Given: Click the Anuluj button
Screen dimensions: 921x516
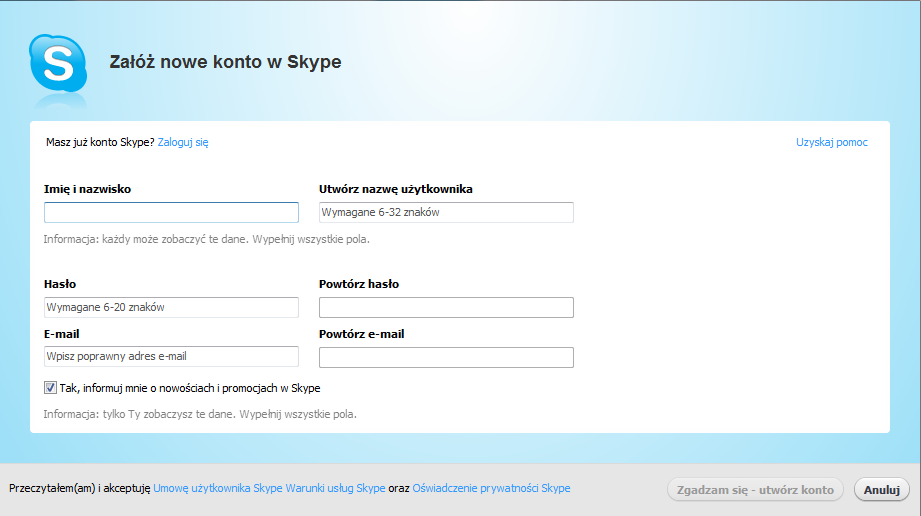Looking at the screenshot, I should click(x=882, y=490).
